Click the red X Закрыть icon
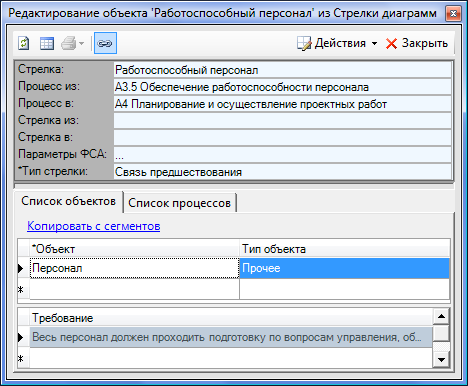The height and width of the screenshot is (386, 468). (x=391, y=44)
